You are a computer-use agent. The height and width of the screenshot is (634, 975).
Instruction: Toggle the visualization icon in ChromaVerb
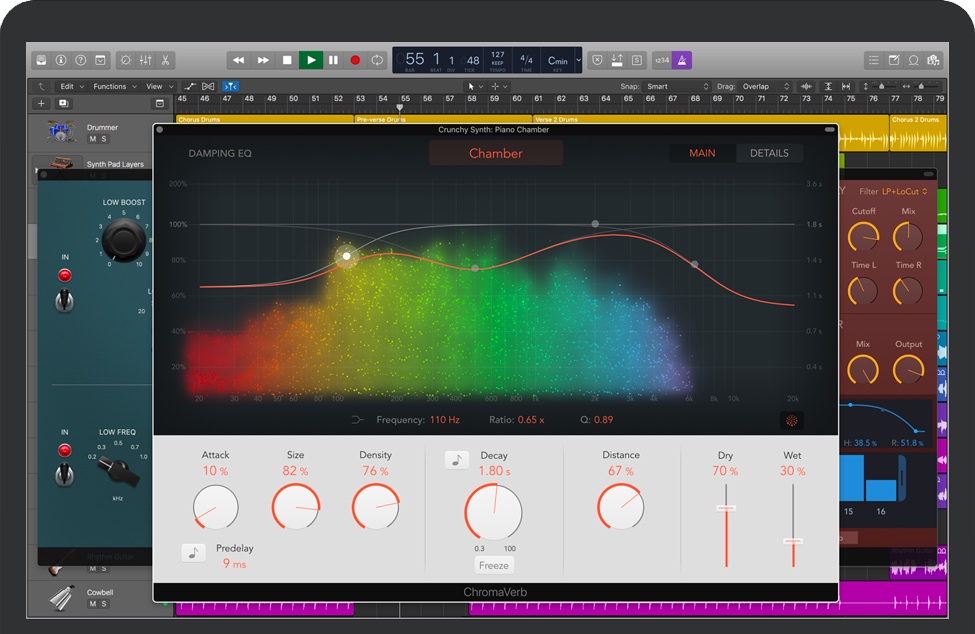pos(791,421)
